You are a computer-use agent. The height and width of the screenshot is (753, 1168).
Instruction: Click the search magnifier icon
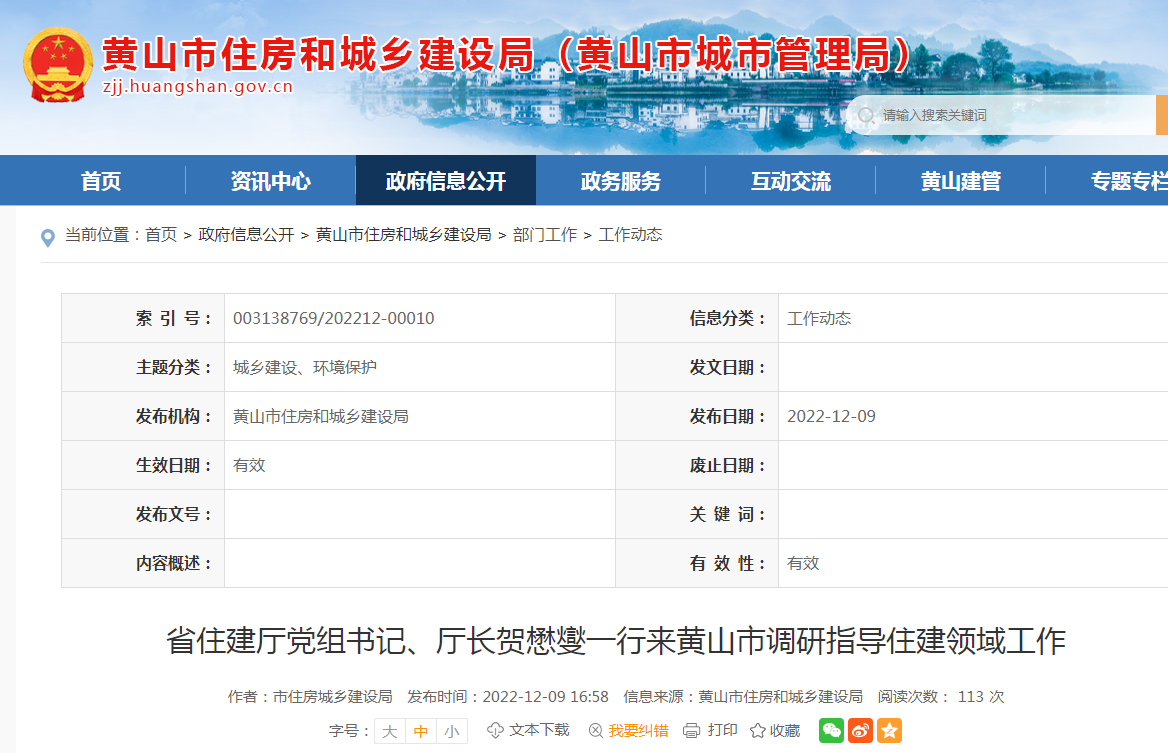click(869, 115)
